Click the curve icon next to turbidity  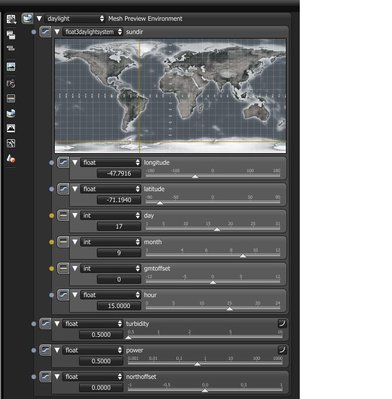tap(45, 324)
